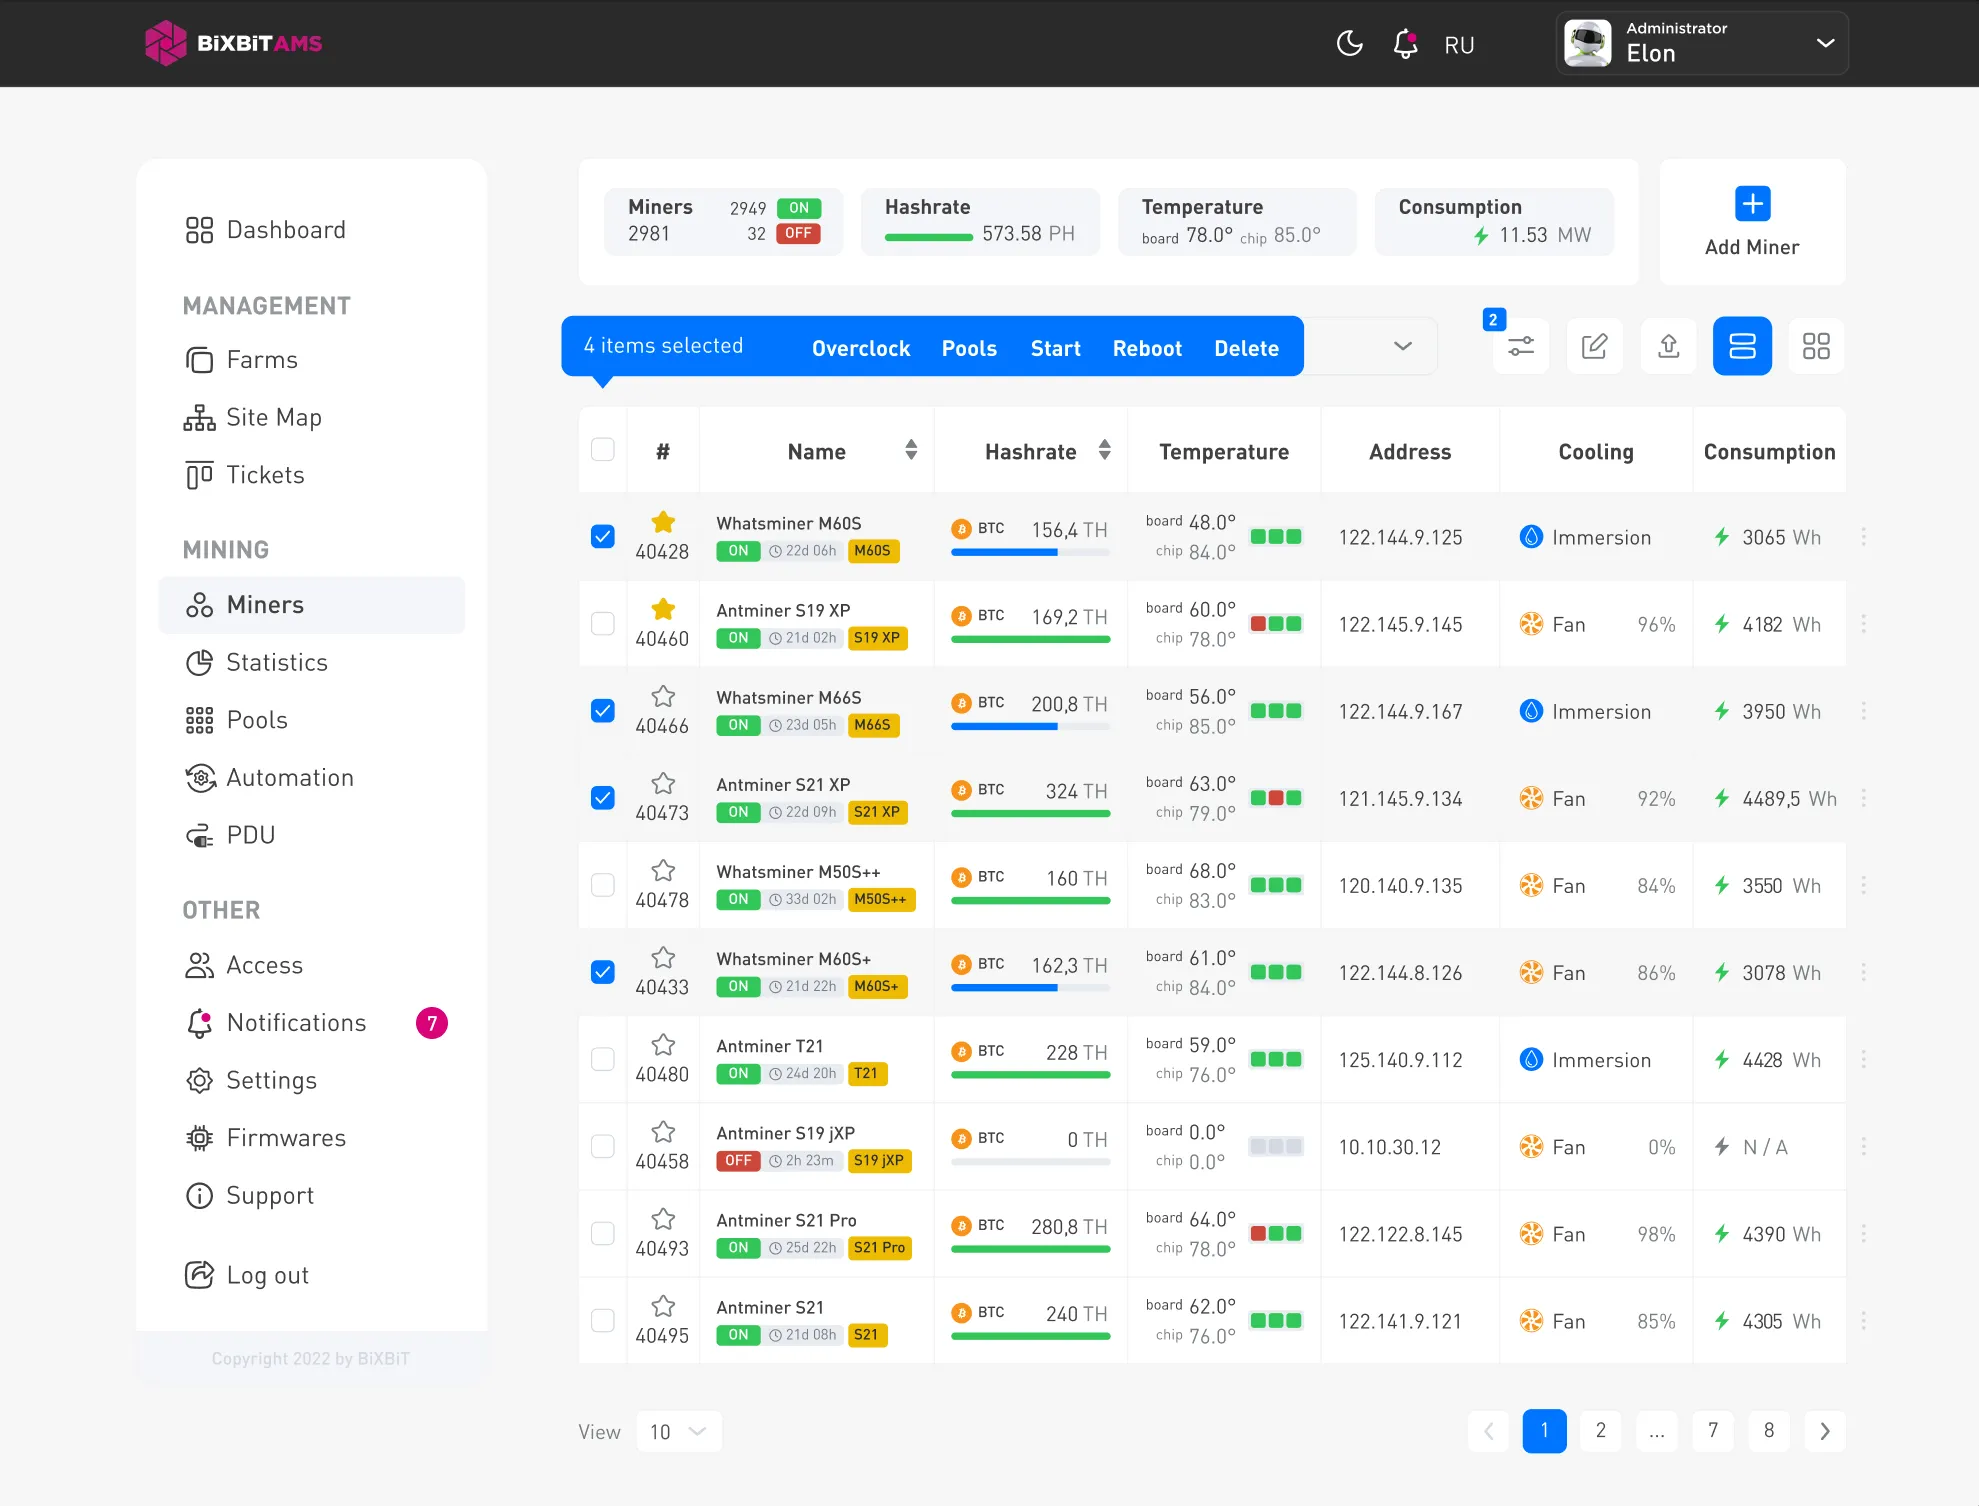The image size is (1979, 1506).
Task: Open Automation in the sidebar
Action: 270,777
